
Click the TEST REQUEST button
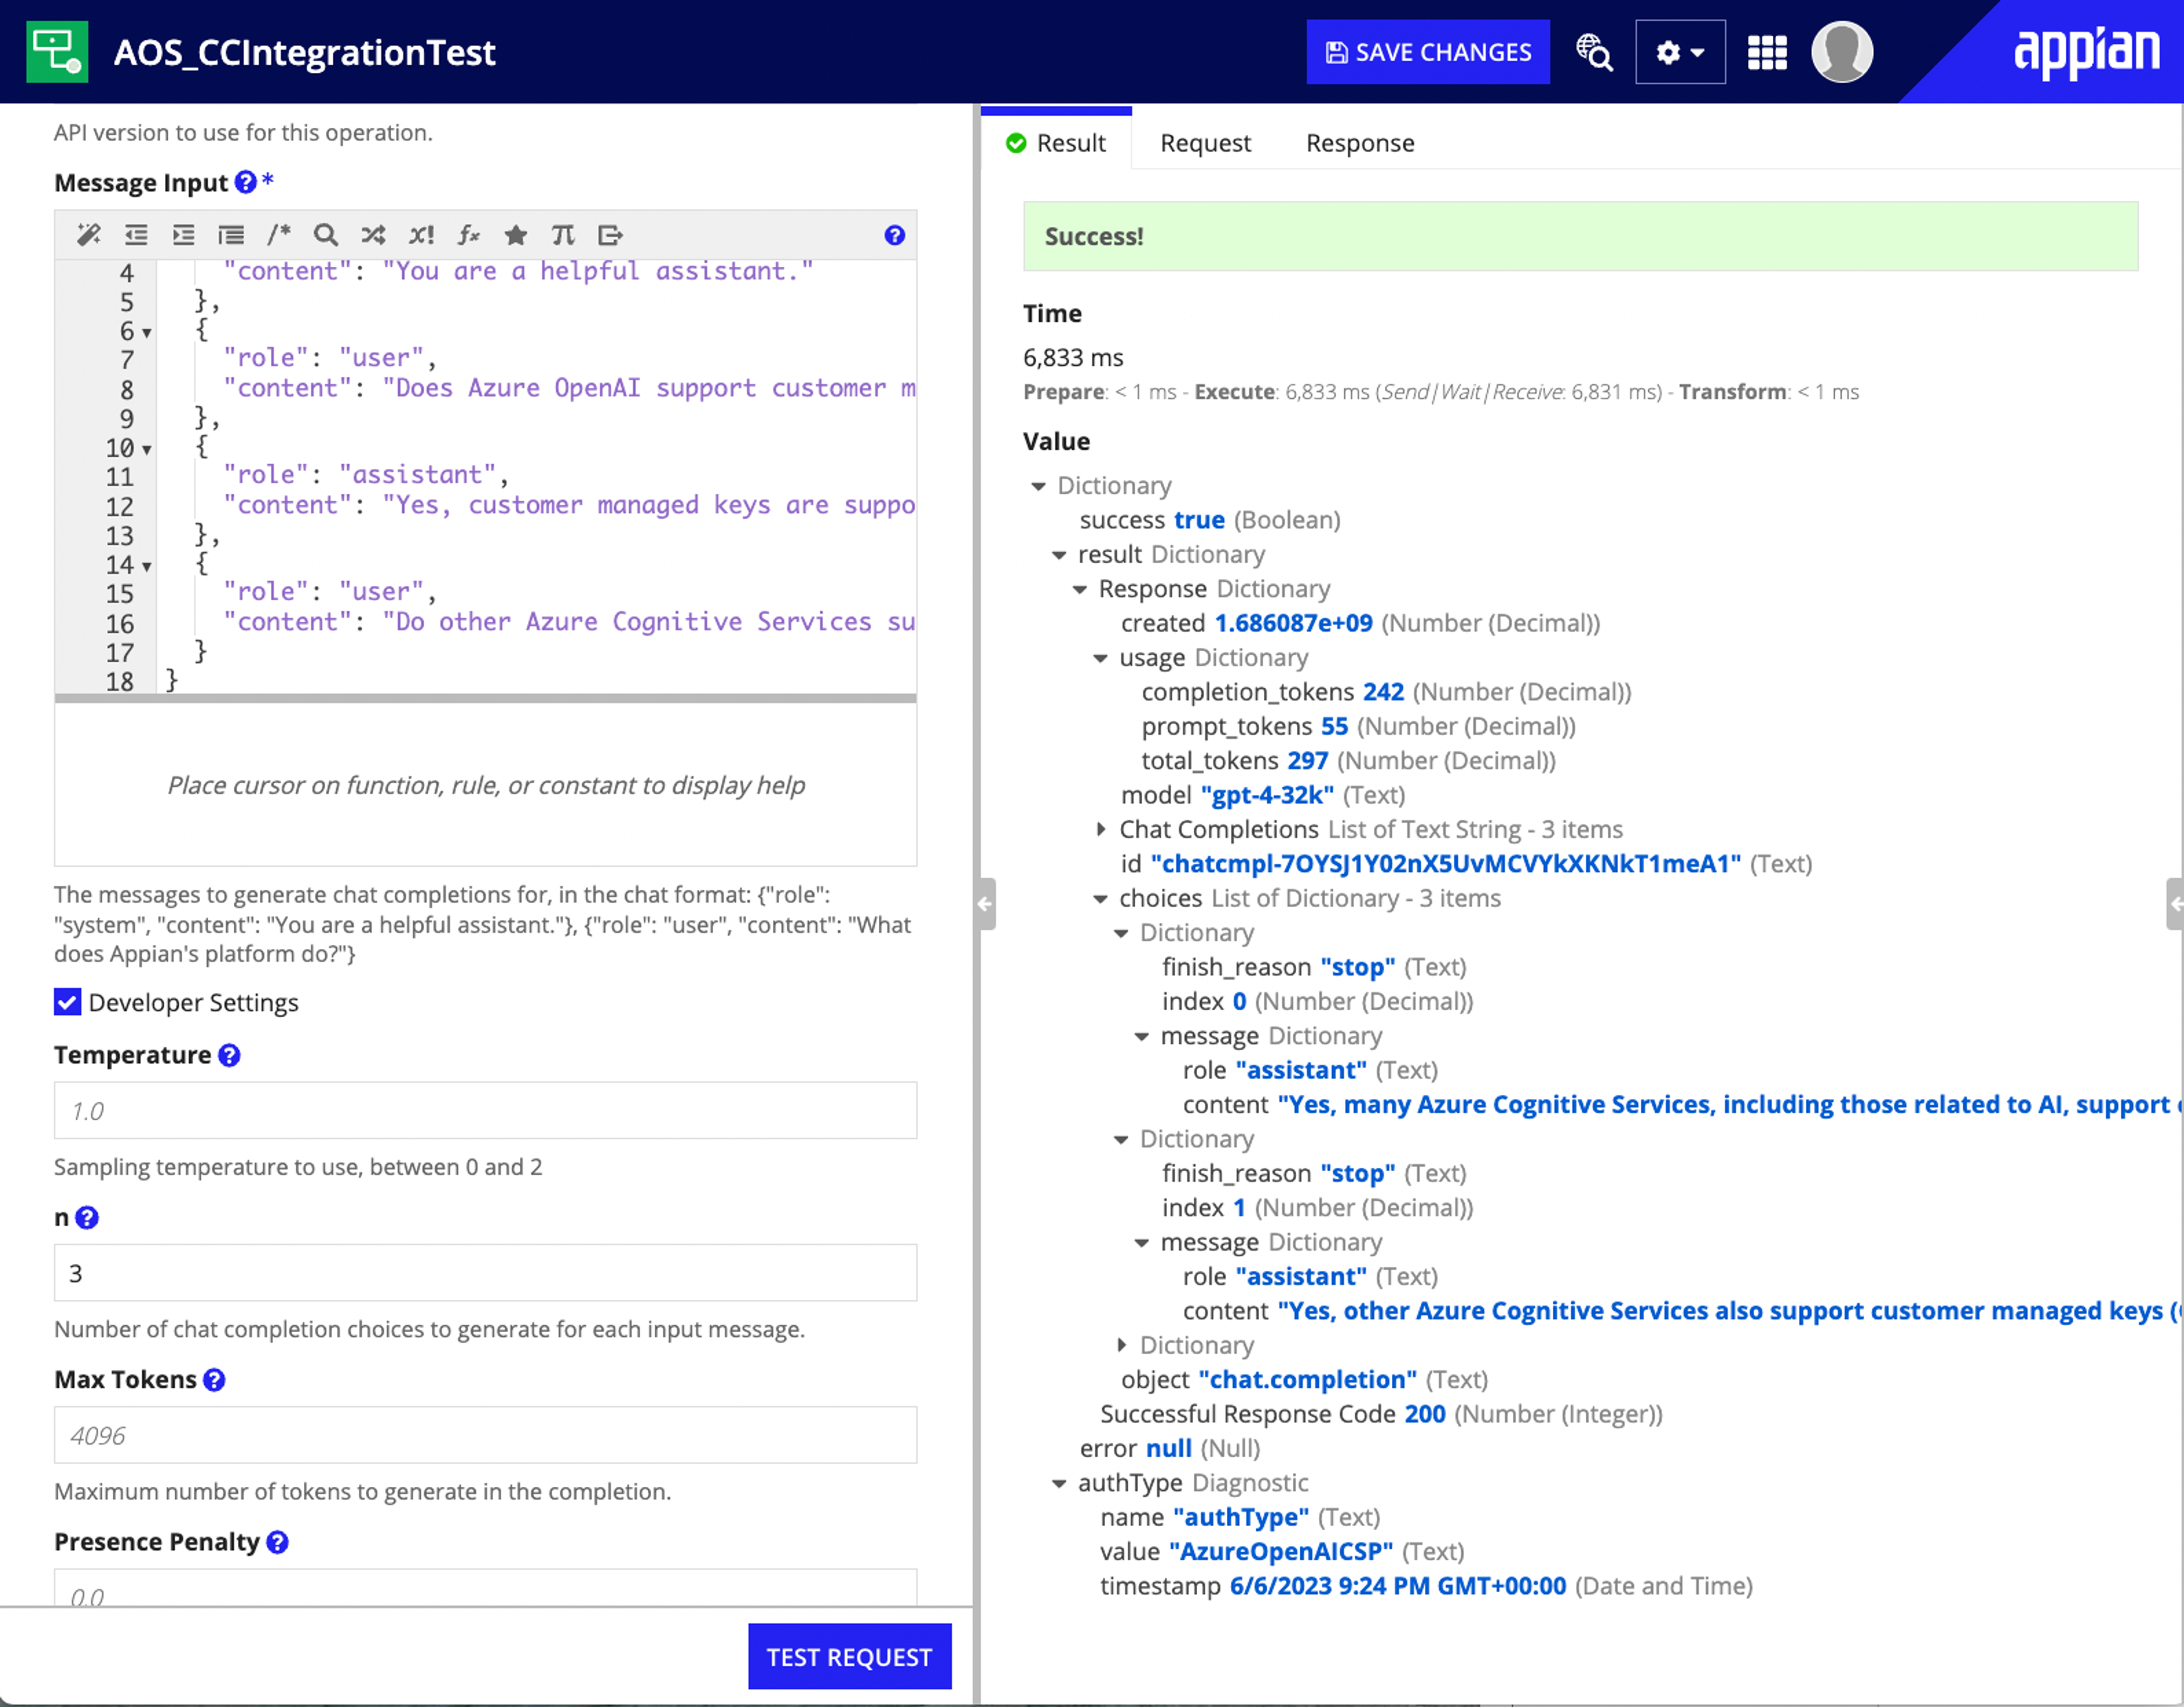[850, 1657]
